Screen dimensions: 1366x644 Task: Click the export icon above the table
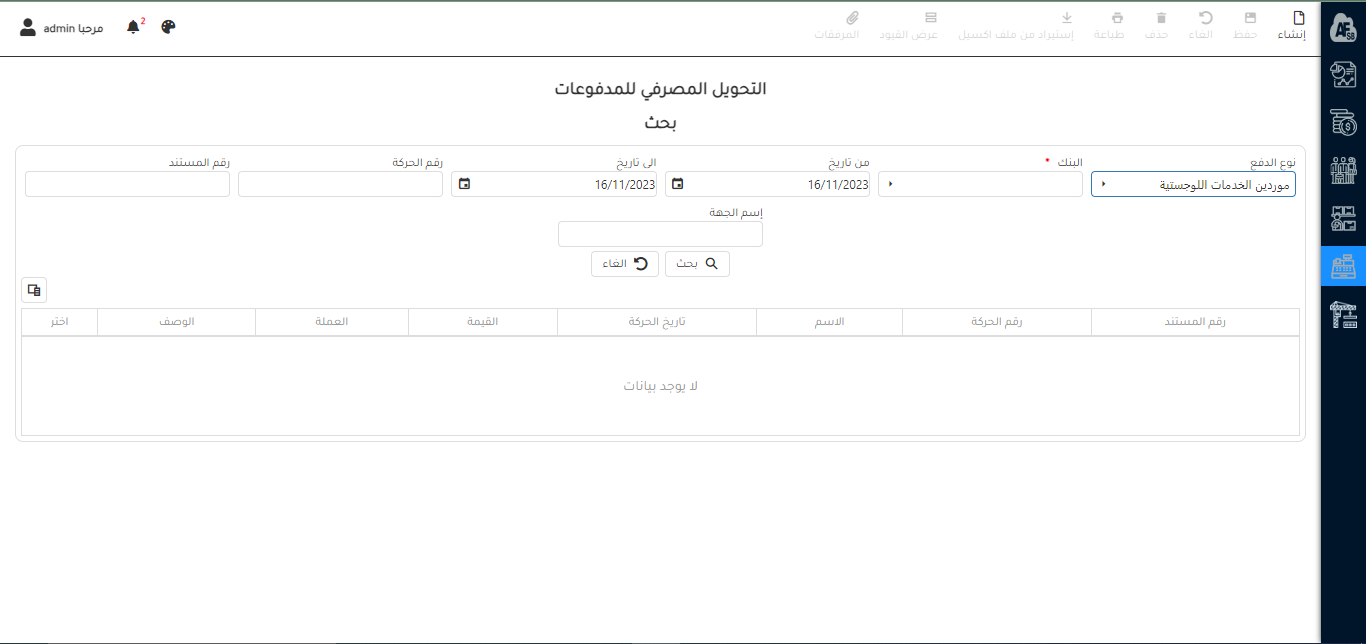[x=34, y=290]
